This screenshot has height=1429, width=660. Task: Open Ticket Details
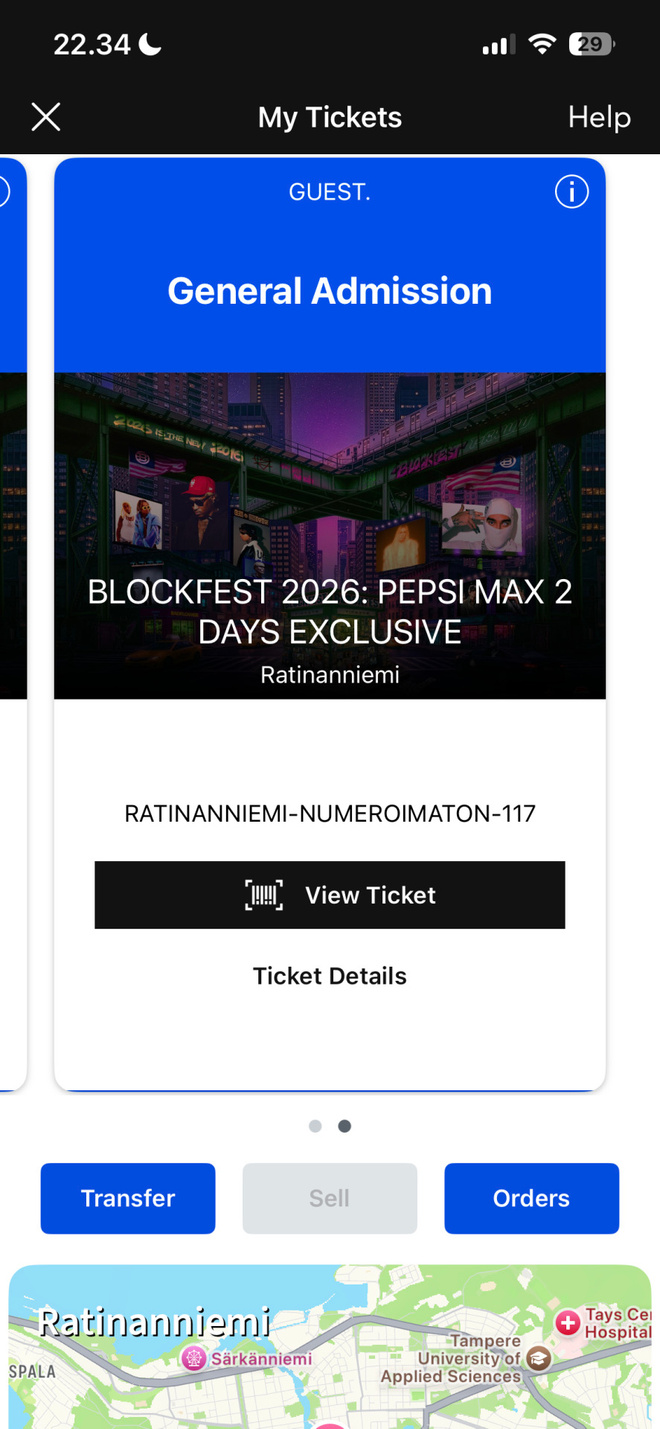[330, 976]
